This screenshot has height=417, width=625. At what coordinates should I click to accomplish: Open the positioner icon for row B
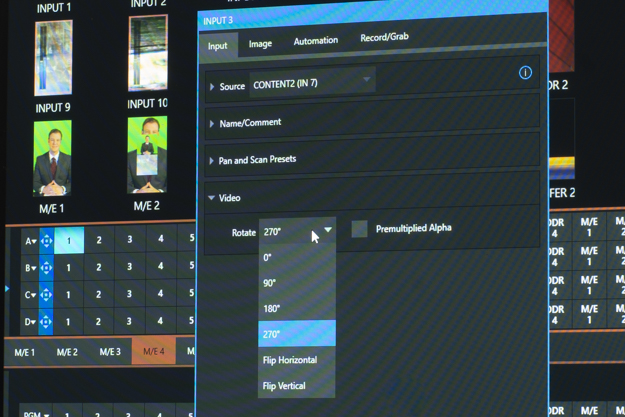point(46,268)
